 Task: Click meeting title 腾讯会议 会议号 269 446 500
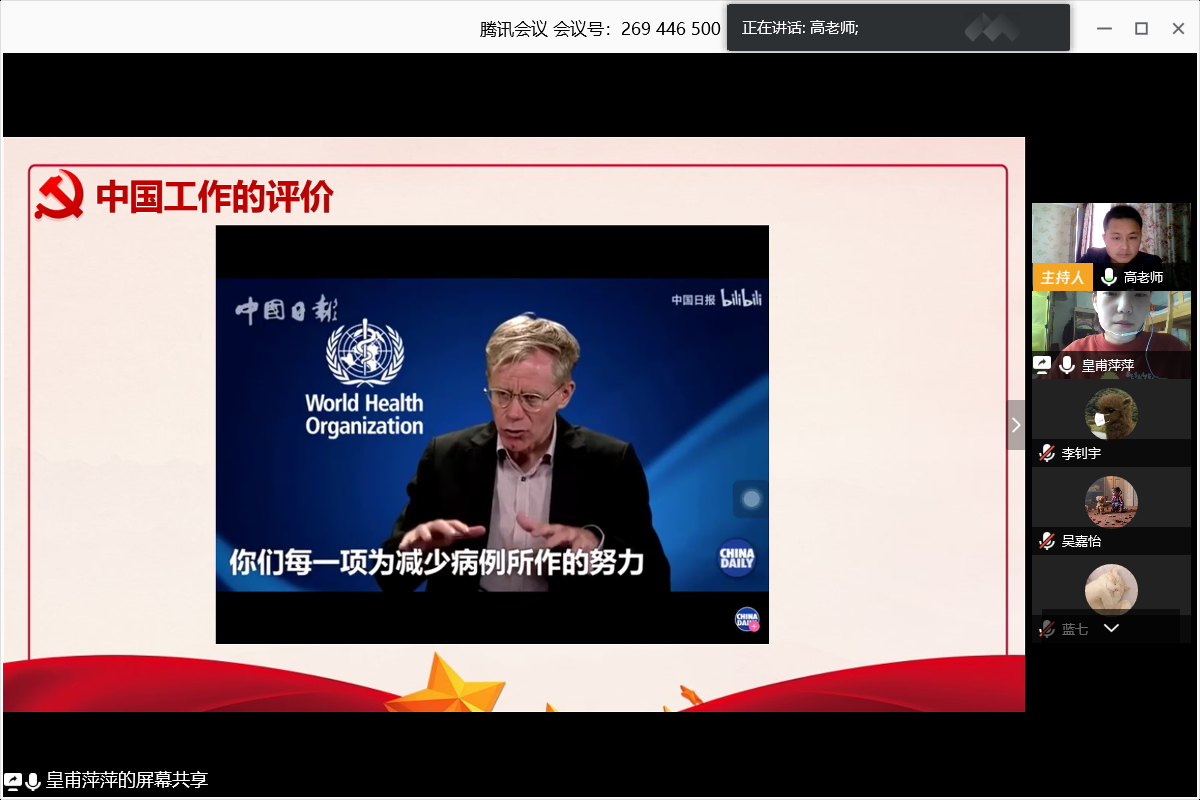click(600, 29)
